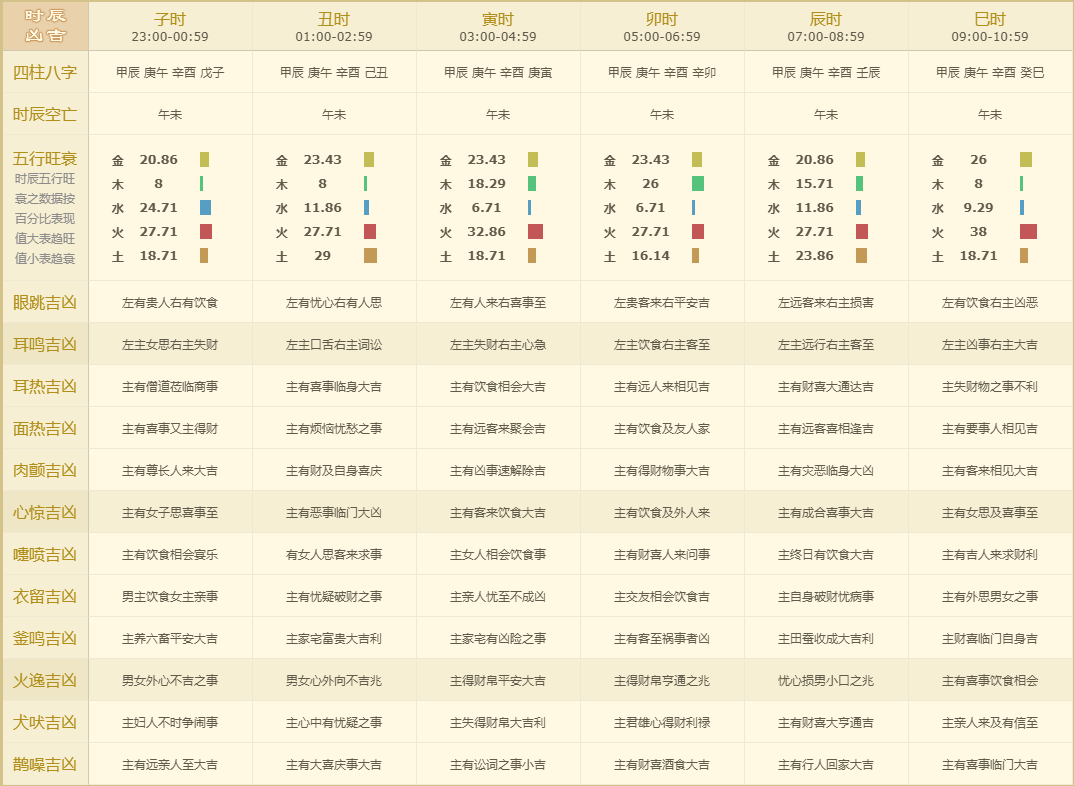Click the 犬吠吉凶 row label
This screenshot has width=1074, height=786.
click(45, 722)
